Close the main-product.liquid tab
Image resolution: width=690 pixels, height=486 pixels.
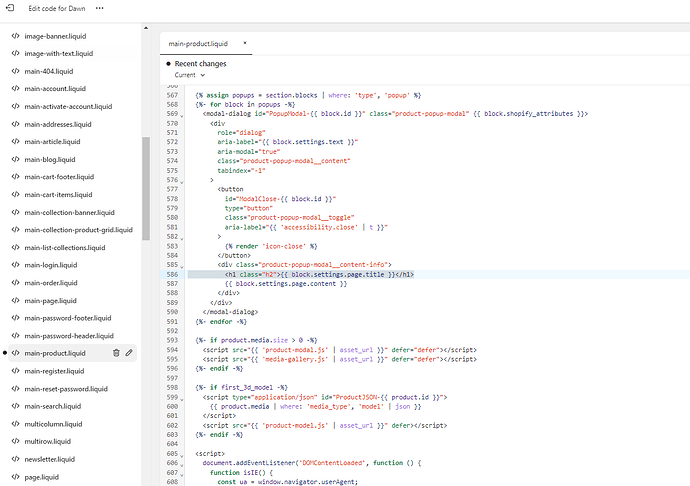246,44
